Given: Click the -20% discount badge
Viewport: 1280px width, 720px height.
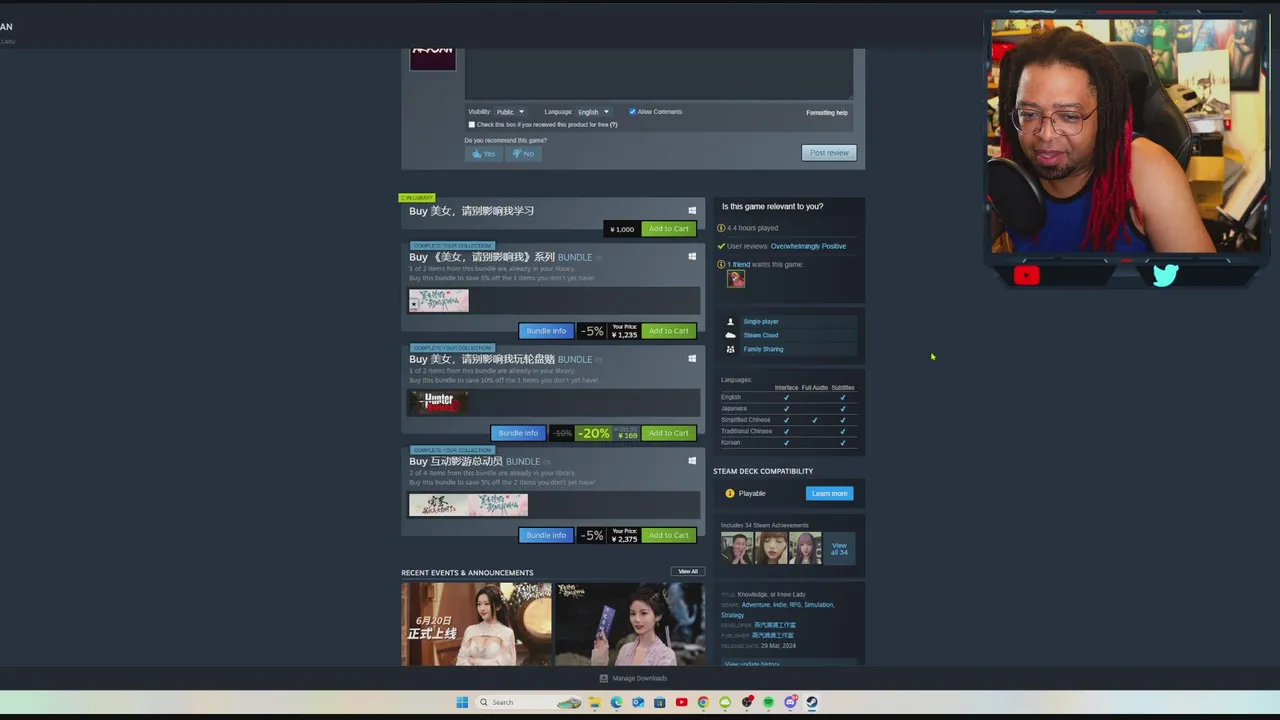Looking at the screenshot, I should coord(593,433).
